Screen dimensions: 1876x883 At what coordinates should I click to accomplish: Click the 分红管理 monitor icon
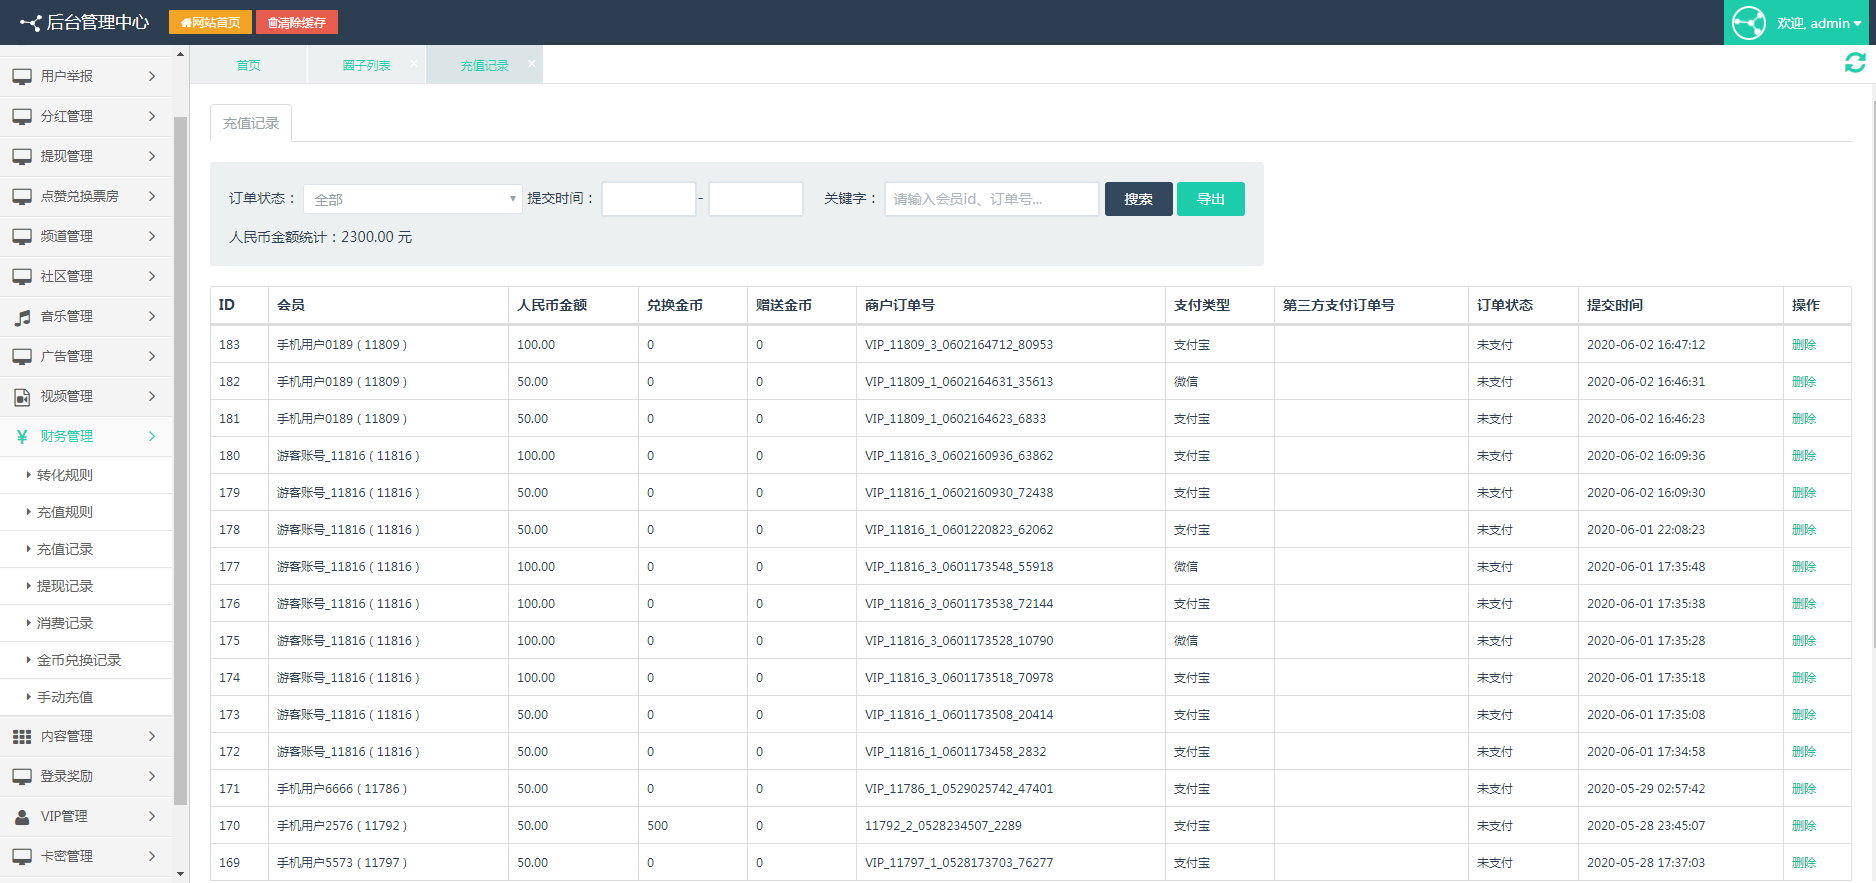click(x=22, y=116)
